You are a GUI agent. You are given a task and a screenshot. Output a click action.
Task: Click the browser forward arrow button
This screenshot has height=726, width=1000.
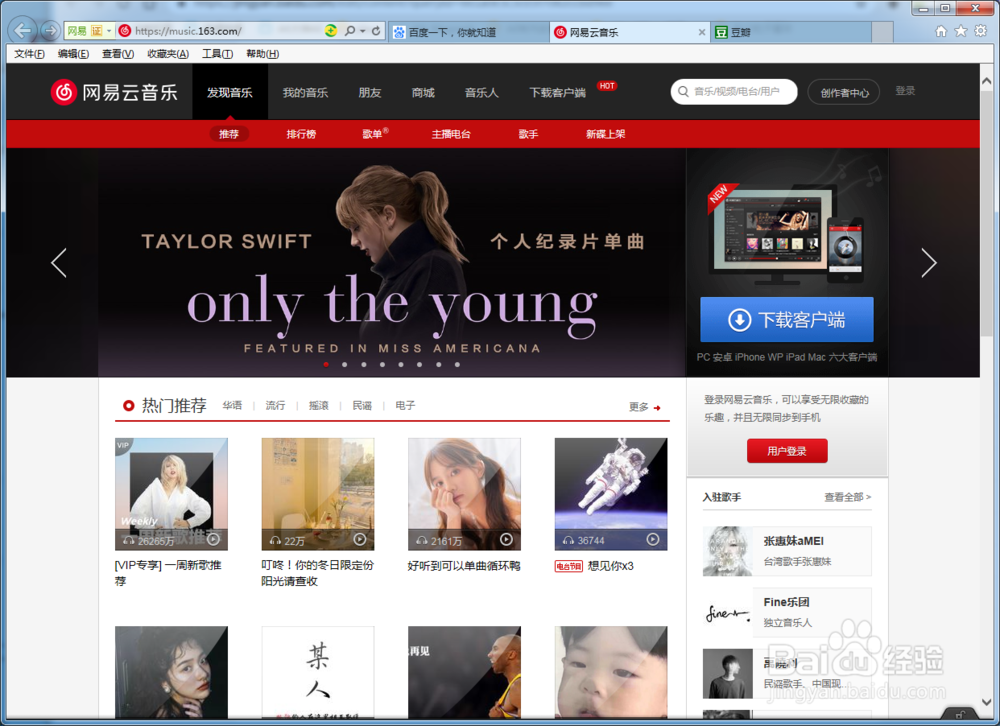(49, 30)
